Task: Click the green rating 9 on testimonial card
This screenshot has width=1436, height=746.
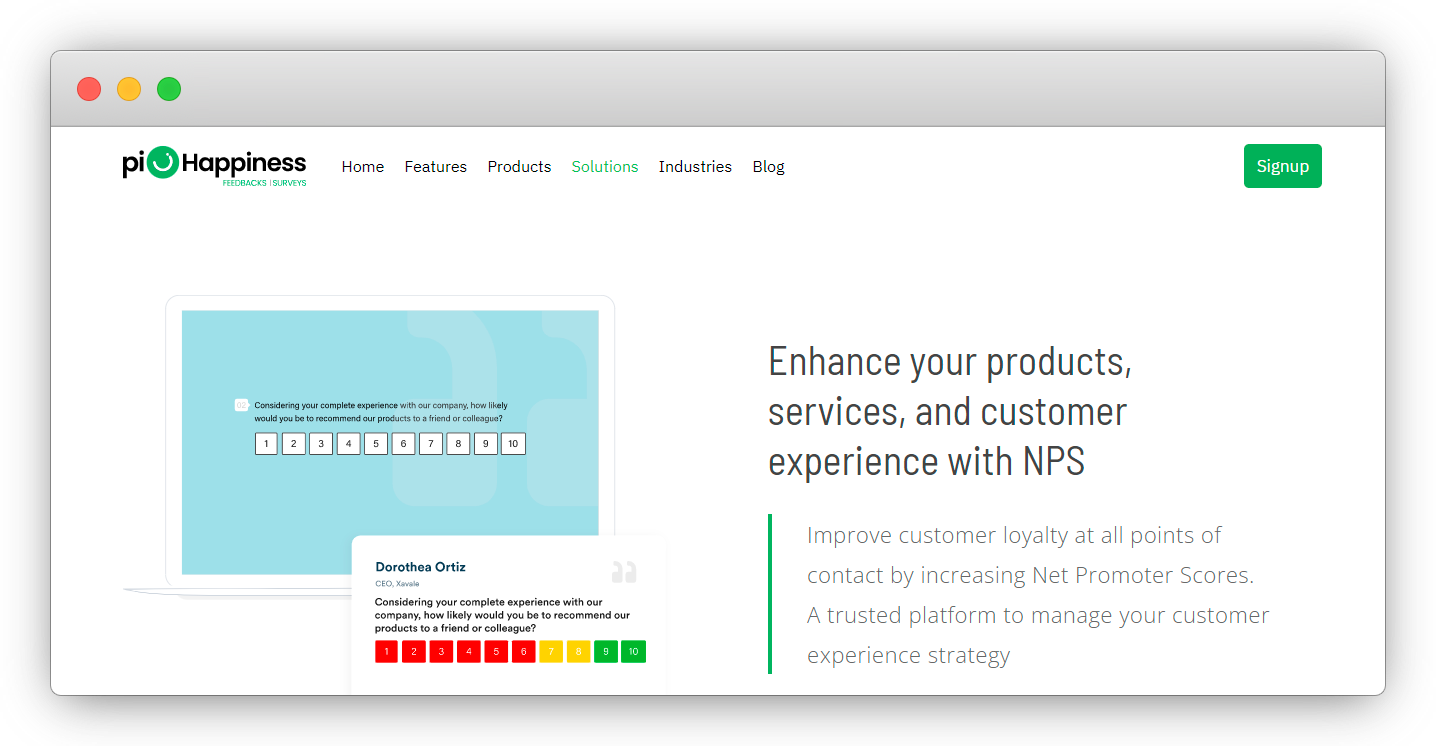Action: click(605, 651)
